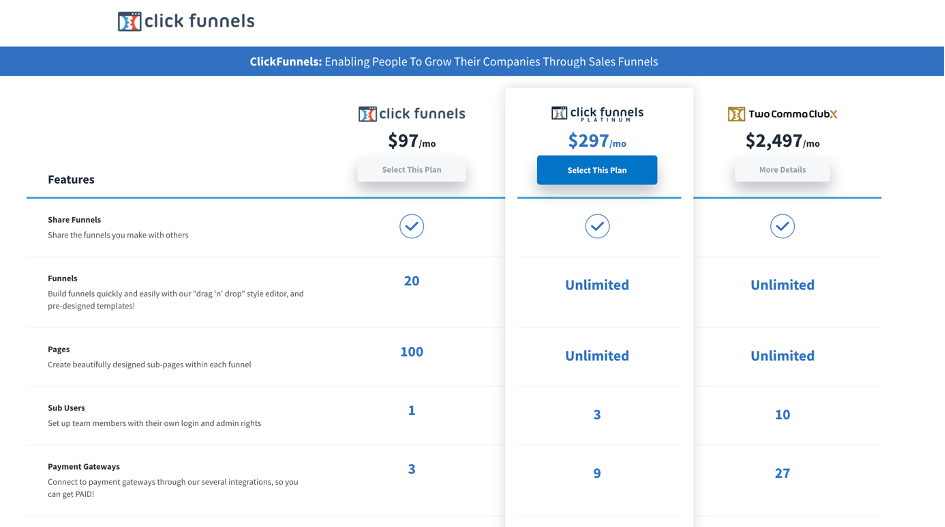The width and height of the screenshot is (945, 527).
Task: Click the $297/mo price text
Action: click(597, 141)
